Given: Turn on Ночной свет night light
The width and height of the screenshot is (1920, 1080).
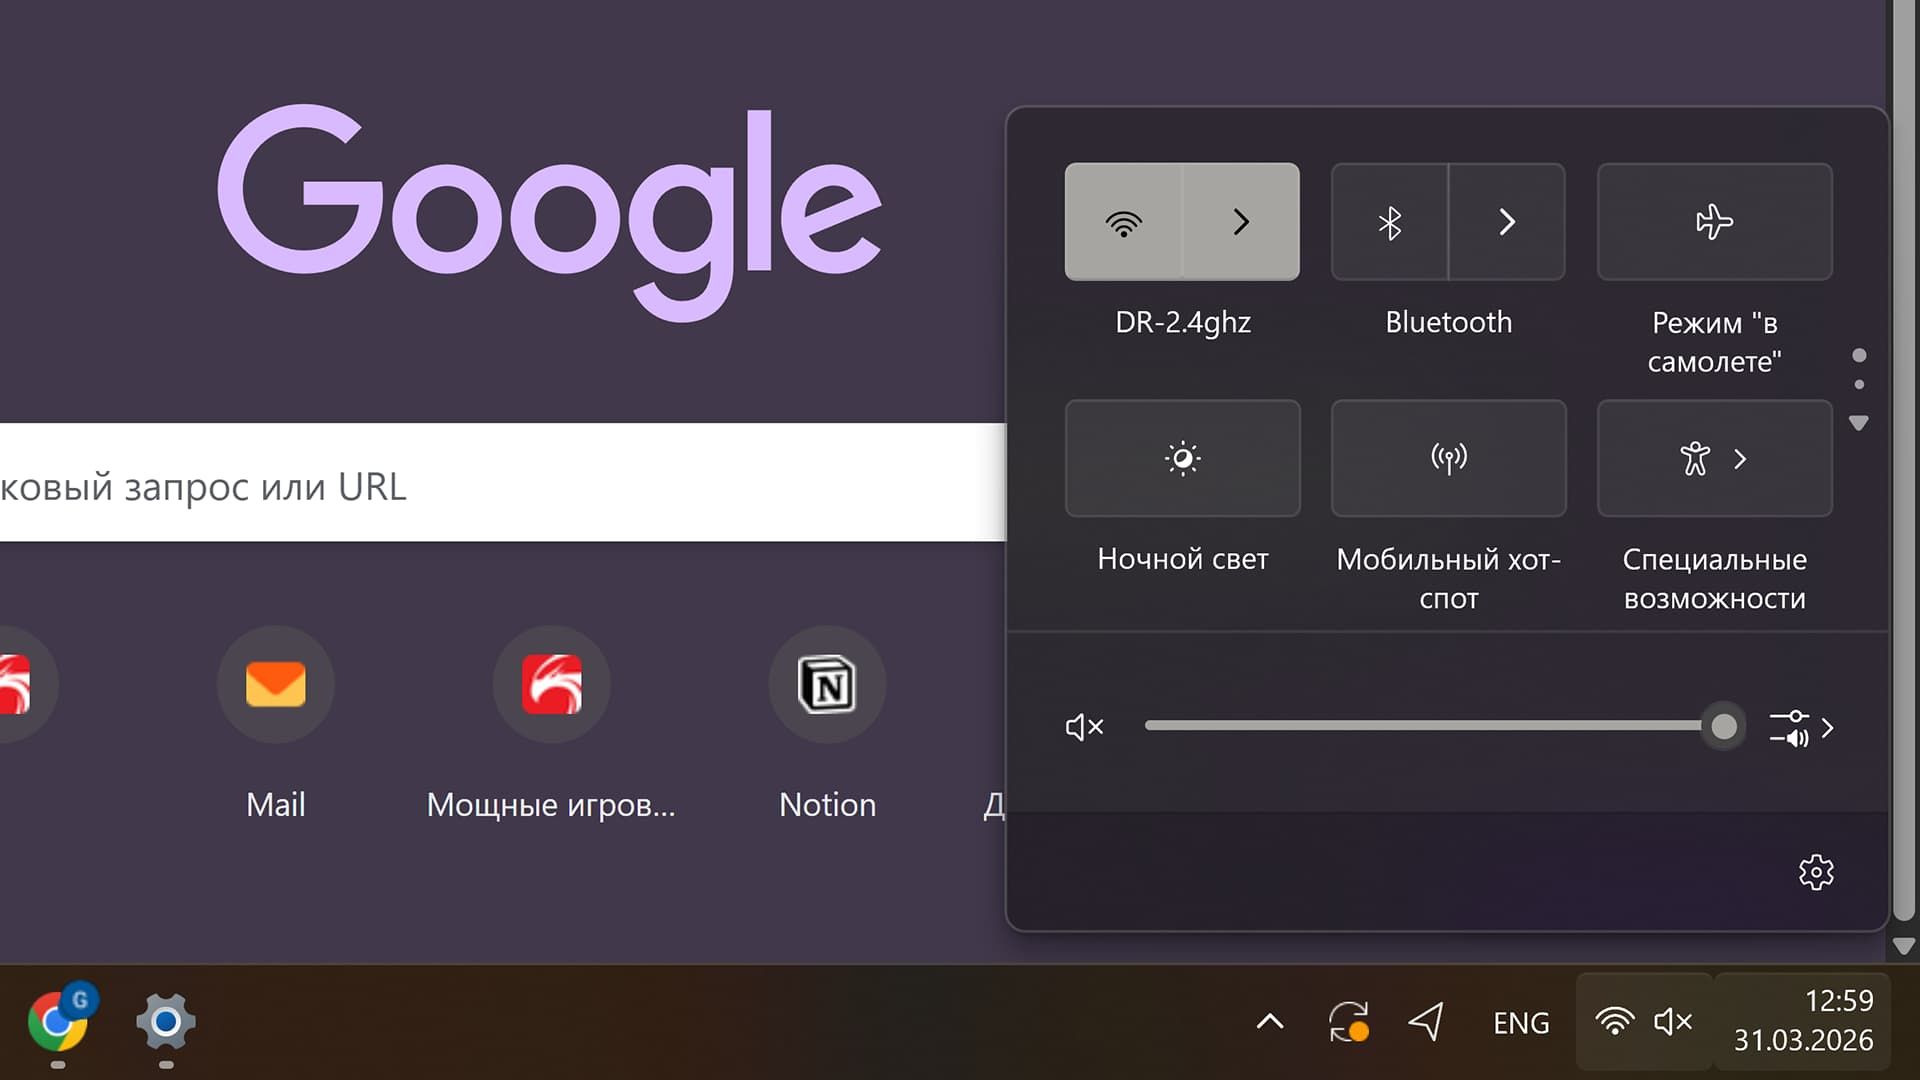Looking at the screenshot, I should [x=1182, y=458].
